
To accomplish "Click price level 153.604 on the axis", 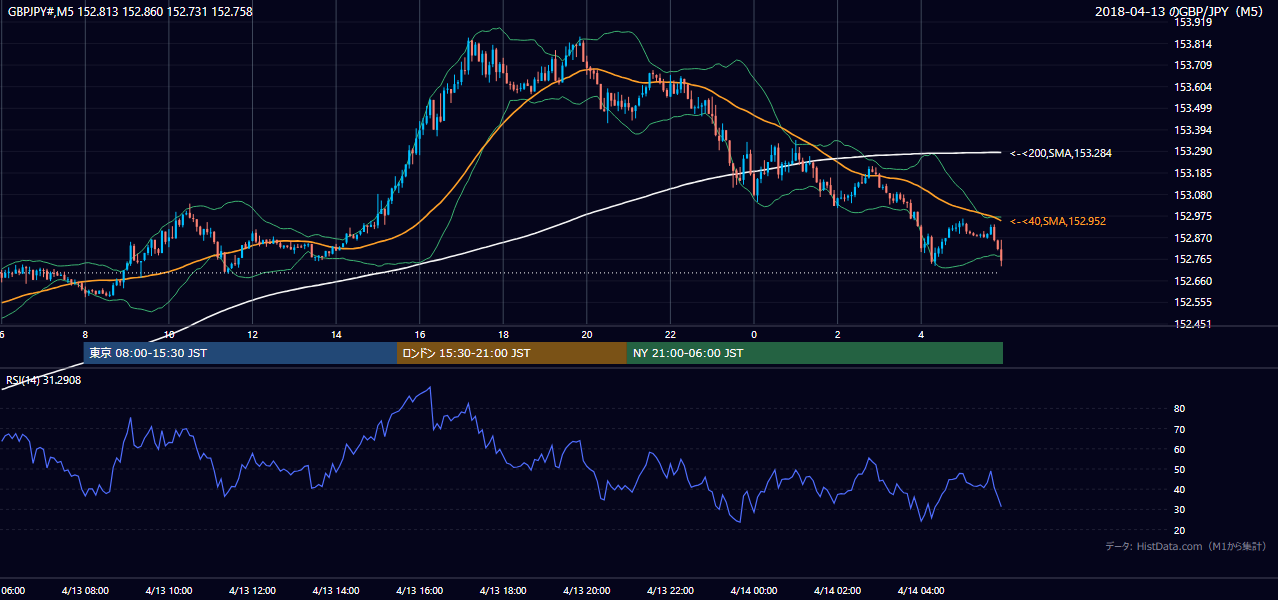I will click(1193, 87).
